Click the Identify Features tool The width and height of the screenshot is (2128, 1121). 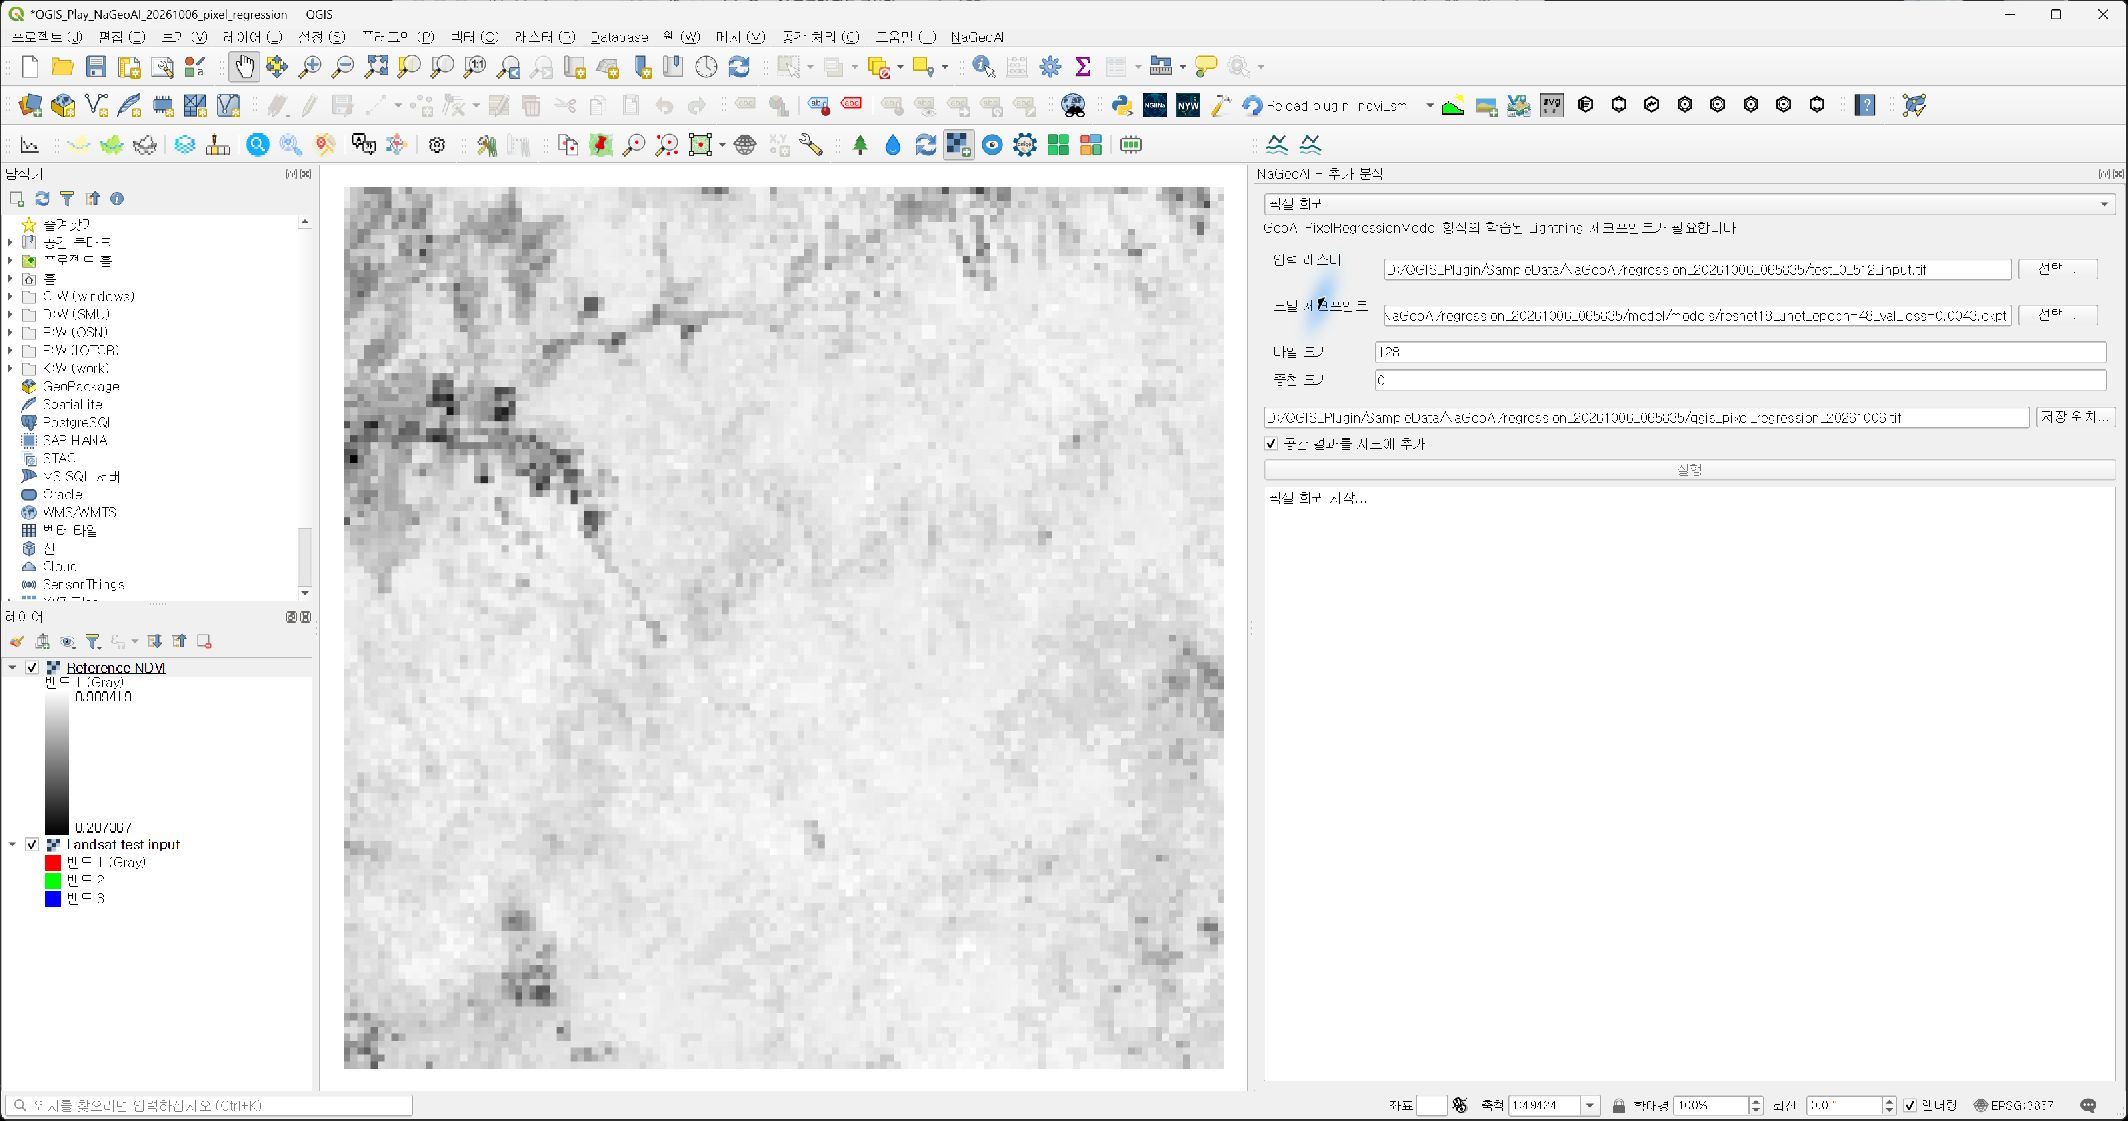coord(983,67)
